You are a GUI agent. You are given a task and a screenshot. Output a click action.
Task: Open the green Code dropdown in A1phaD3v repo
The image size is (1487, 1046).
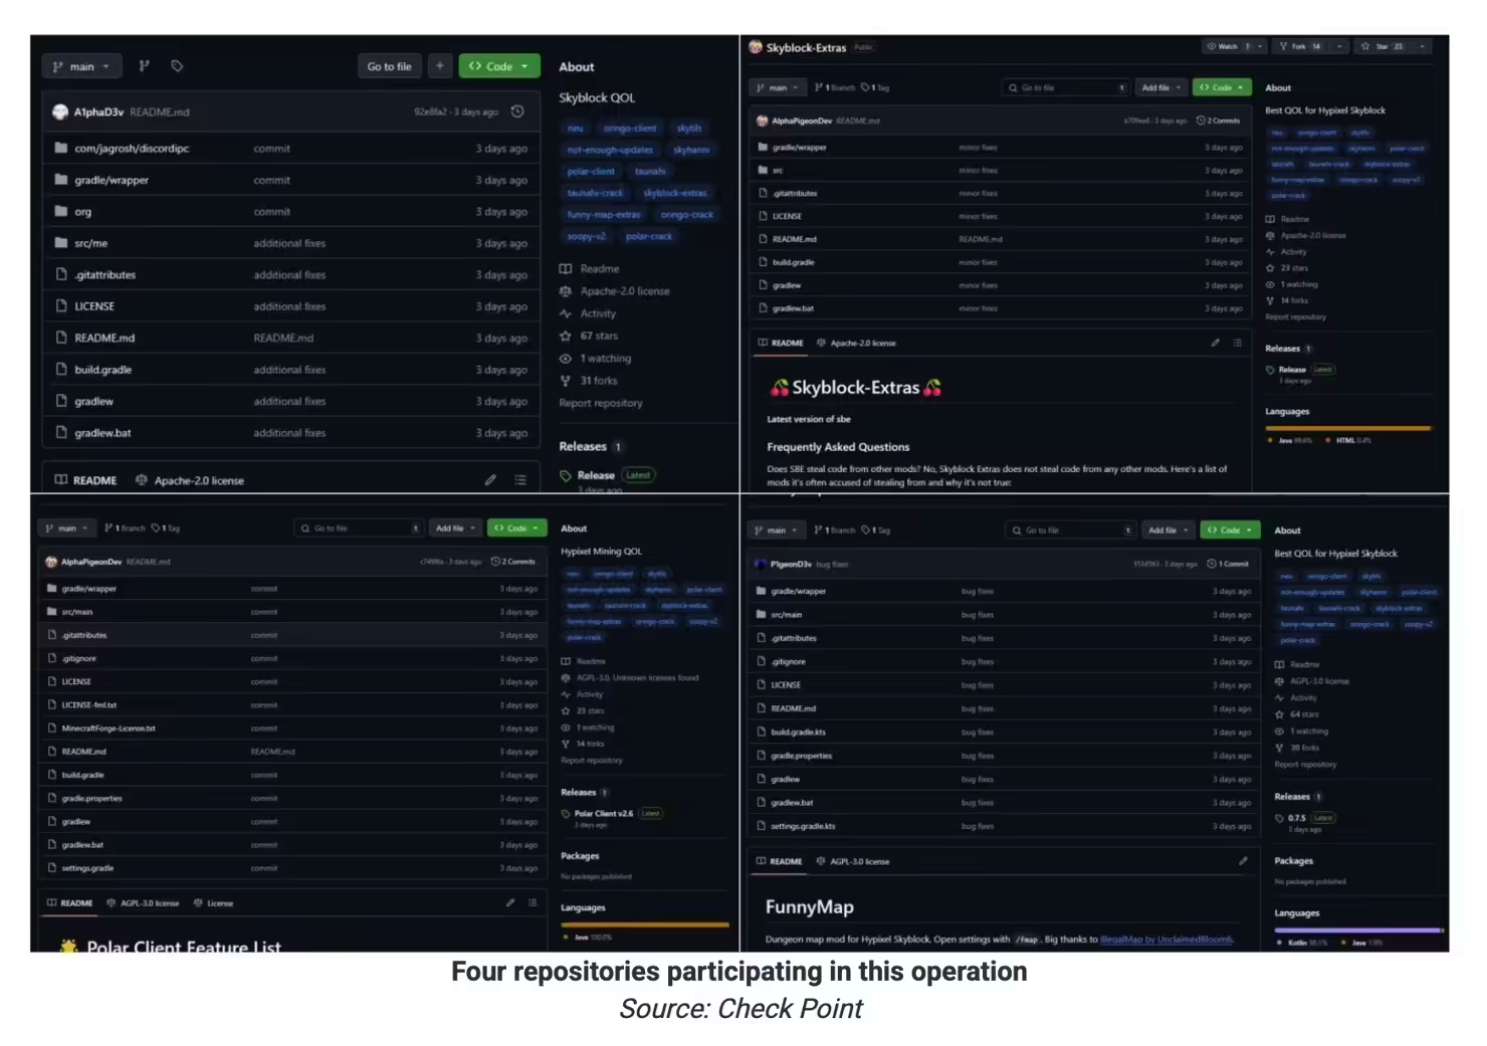(499, 67)
